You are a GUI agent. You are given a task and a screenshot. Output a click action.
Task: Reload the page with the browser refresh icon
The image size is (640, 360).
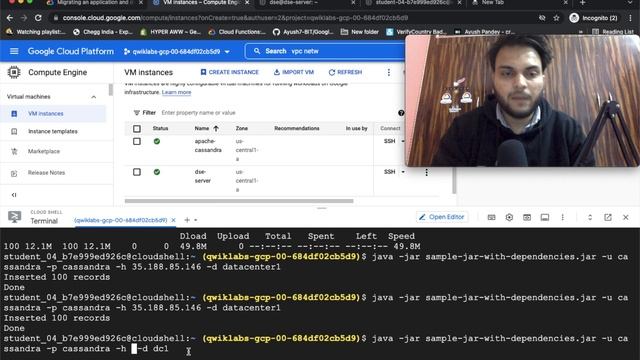[38, 18]
